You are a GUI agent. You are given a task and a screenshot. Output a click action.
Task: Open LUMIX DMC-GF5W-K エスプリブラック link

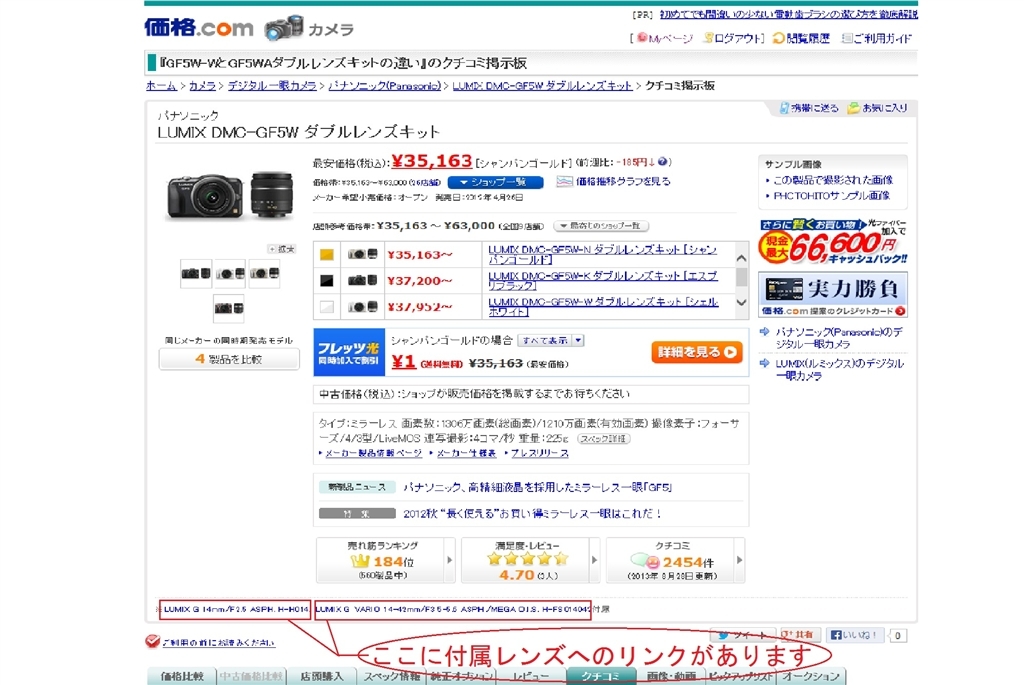point(603,281)
